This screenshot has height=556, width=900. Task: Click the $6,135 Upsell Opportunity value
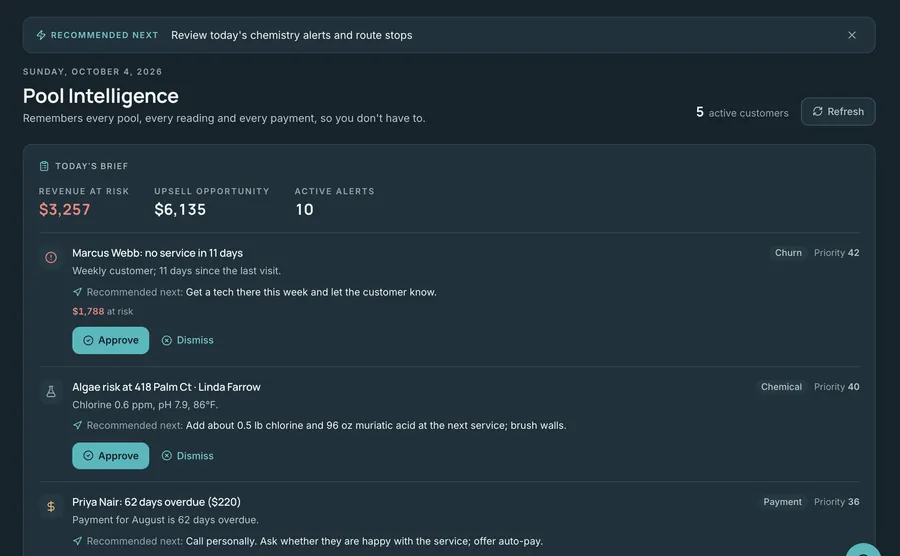tap(180, 209)
